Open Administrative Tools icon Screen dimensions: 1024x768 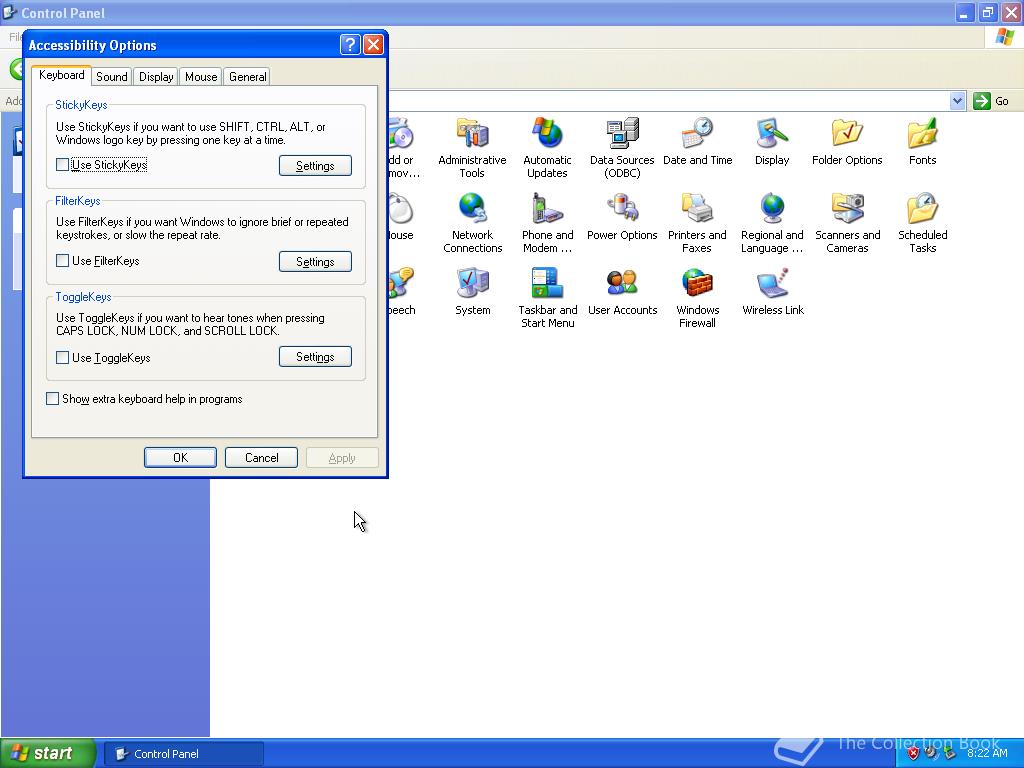[x=472, y=134]
